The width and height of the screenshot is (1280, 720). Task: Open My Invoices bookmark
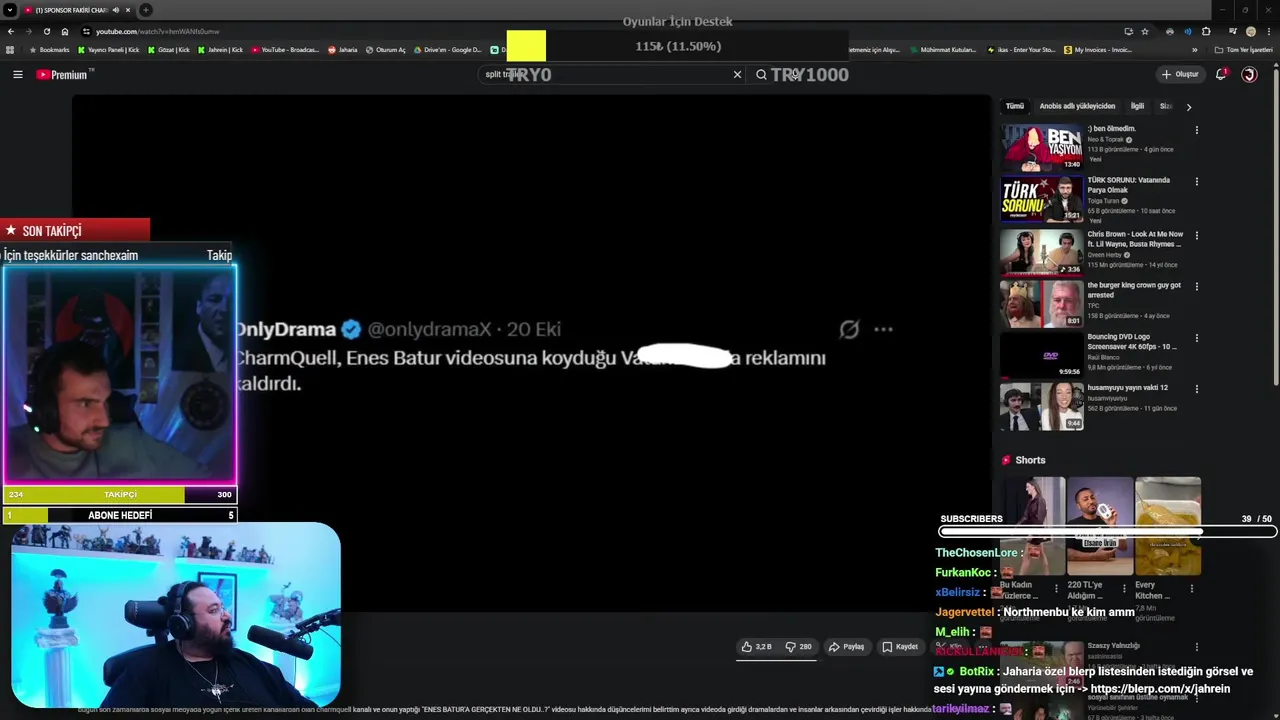coord(1098,50)
